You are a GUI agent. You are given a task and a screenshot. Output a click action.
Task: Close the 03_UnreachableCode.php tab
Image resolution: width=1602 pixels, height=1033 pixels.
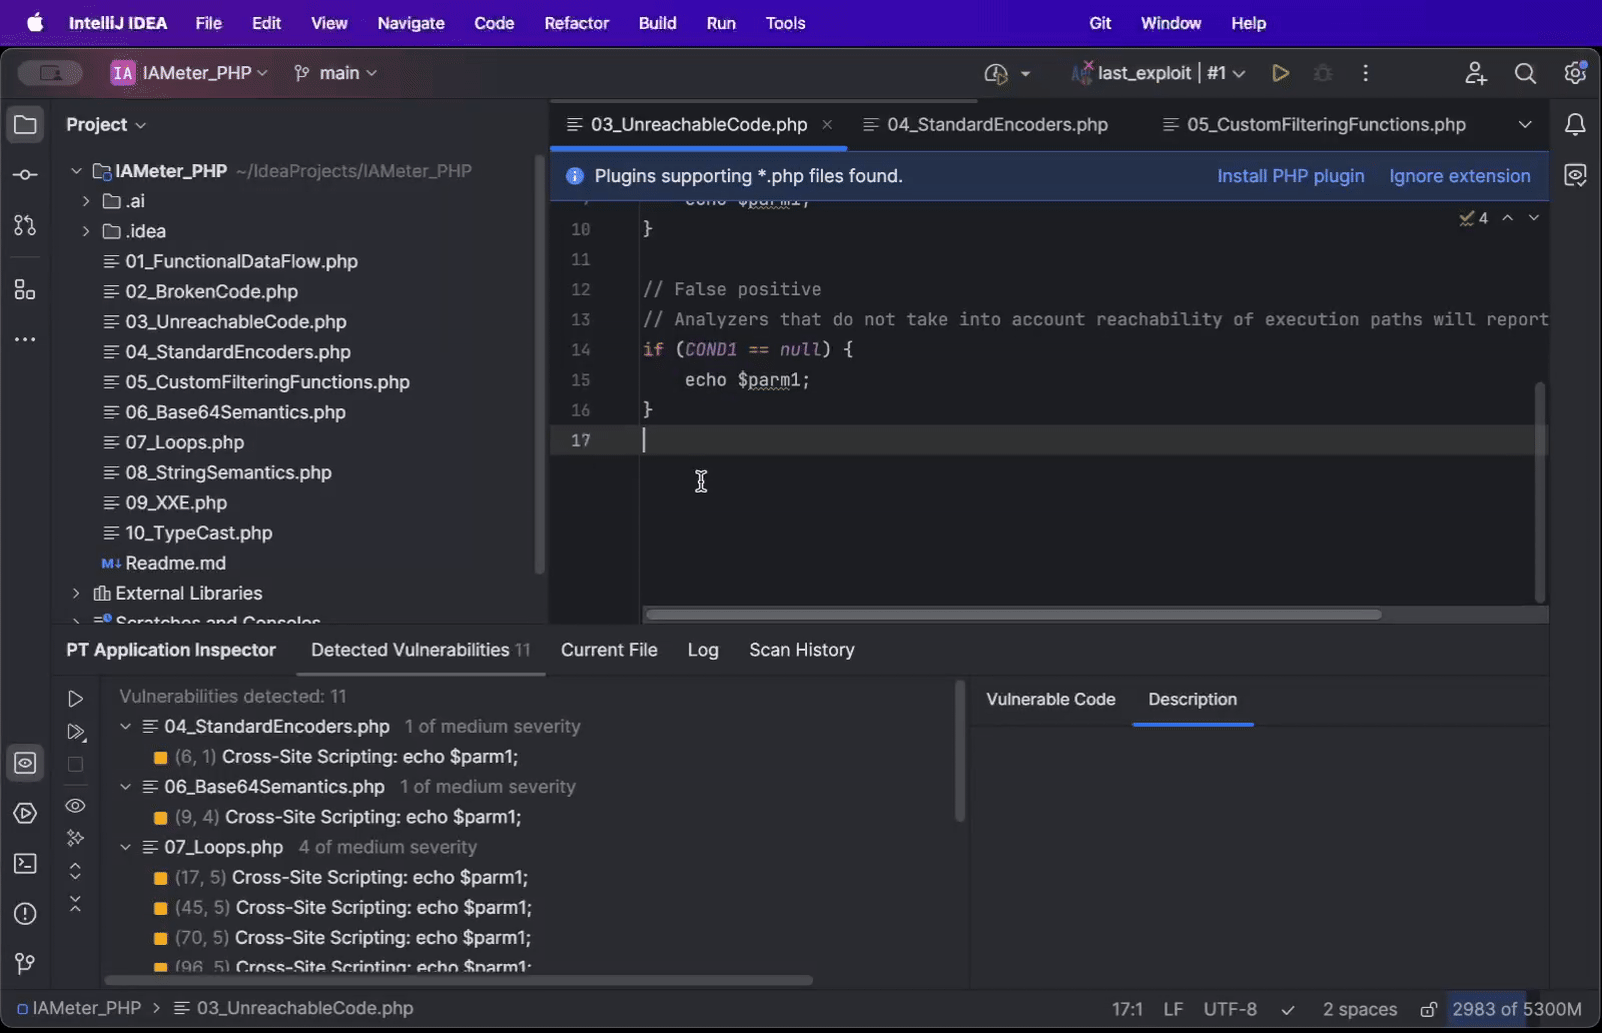[827, 125]
